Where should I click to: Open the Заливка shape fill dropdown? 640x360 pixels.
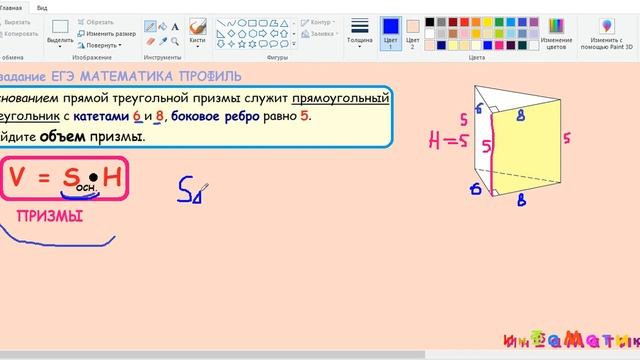[320, 34]
